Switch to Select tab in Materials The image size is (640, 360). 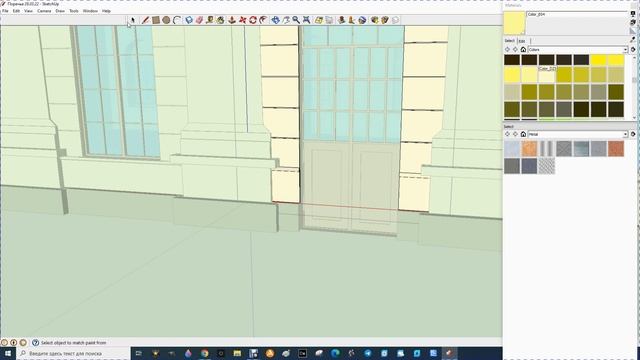[509, 40]
